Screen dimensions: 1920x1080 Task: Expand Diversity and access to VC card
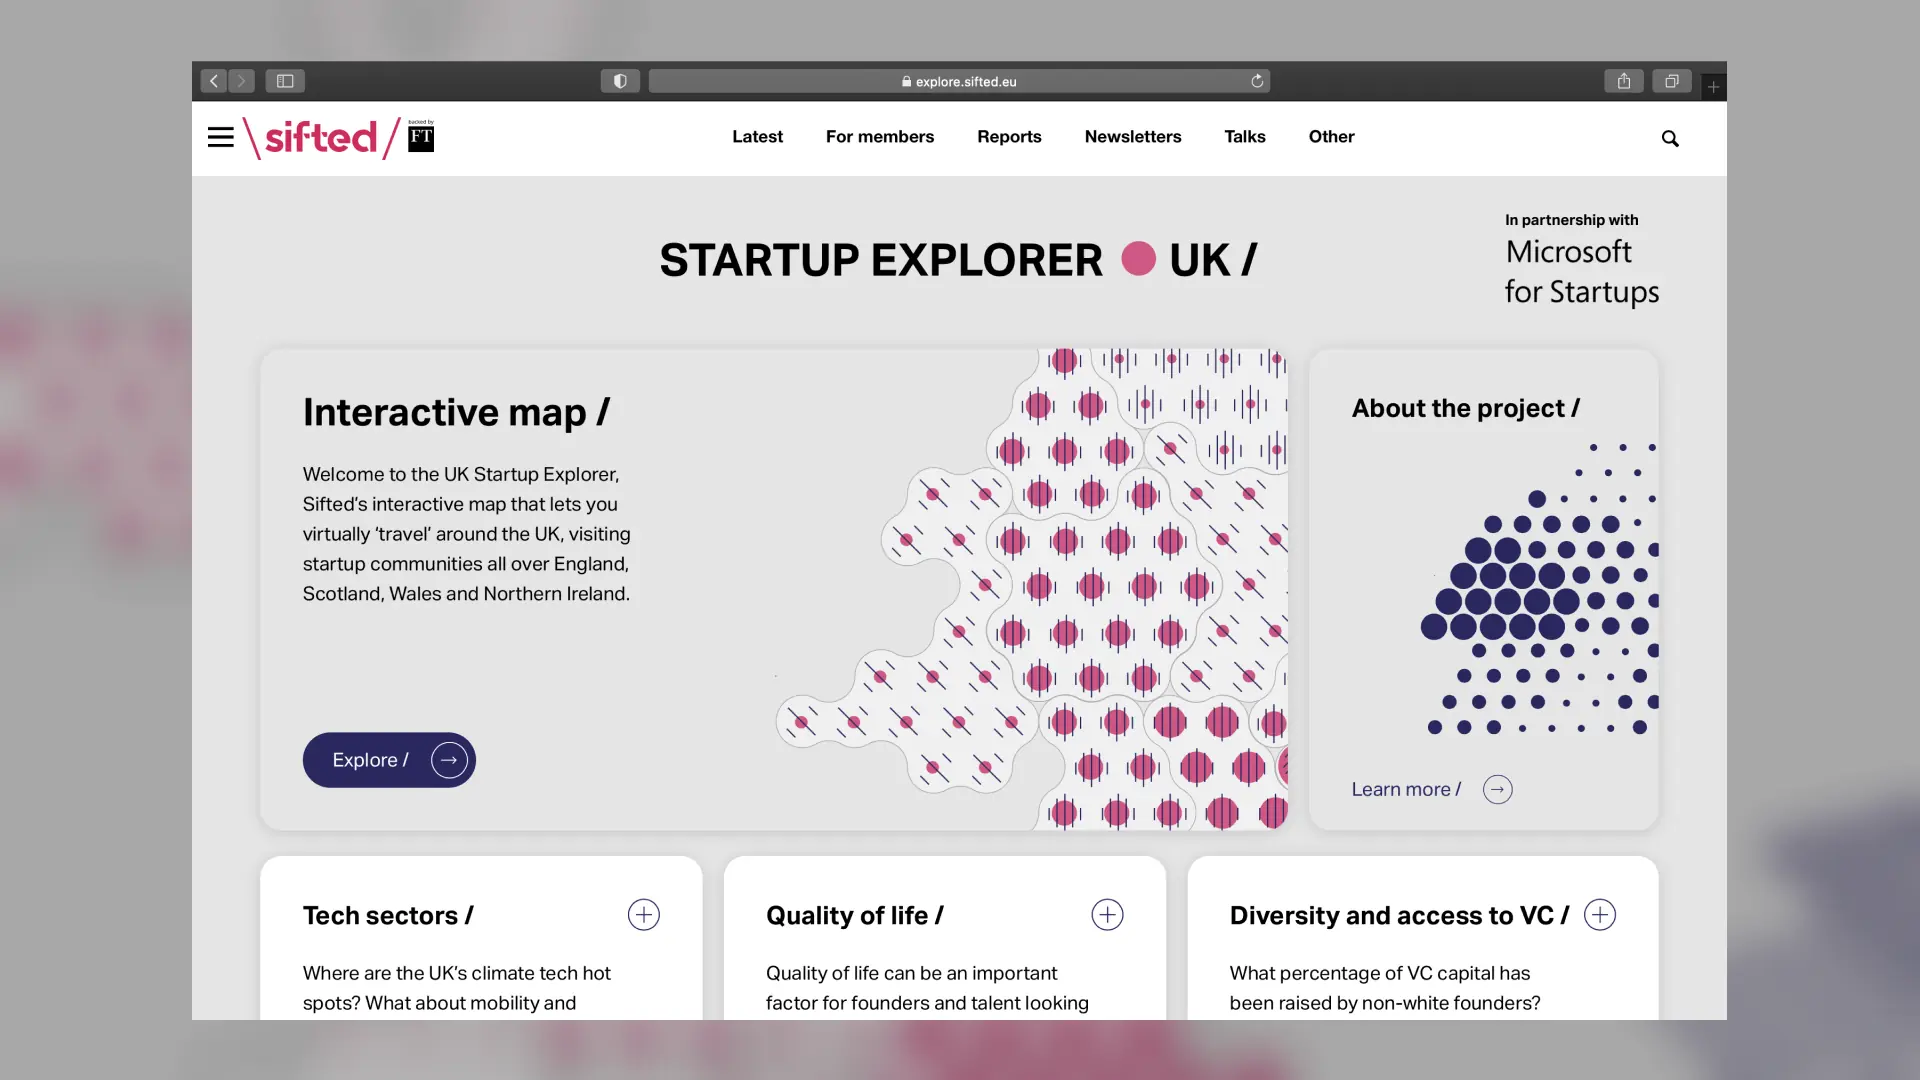[x=1600, y=914]
